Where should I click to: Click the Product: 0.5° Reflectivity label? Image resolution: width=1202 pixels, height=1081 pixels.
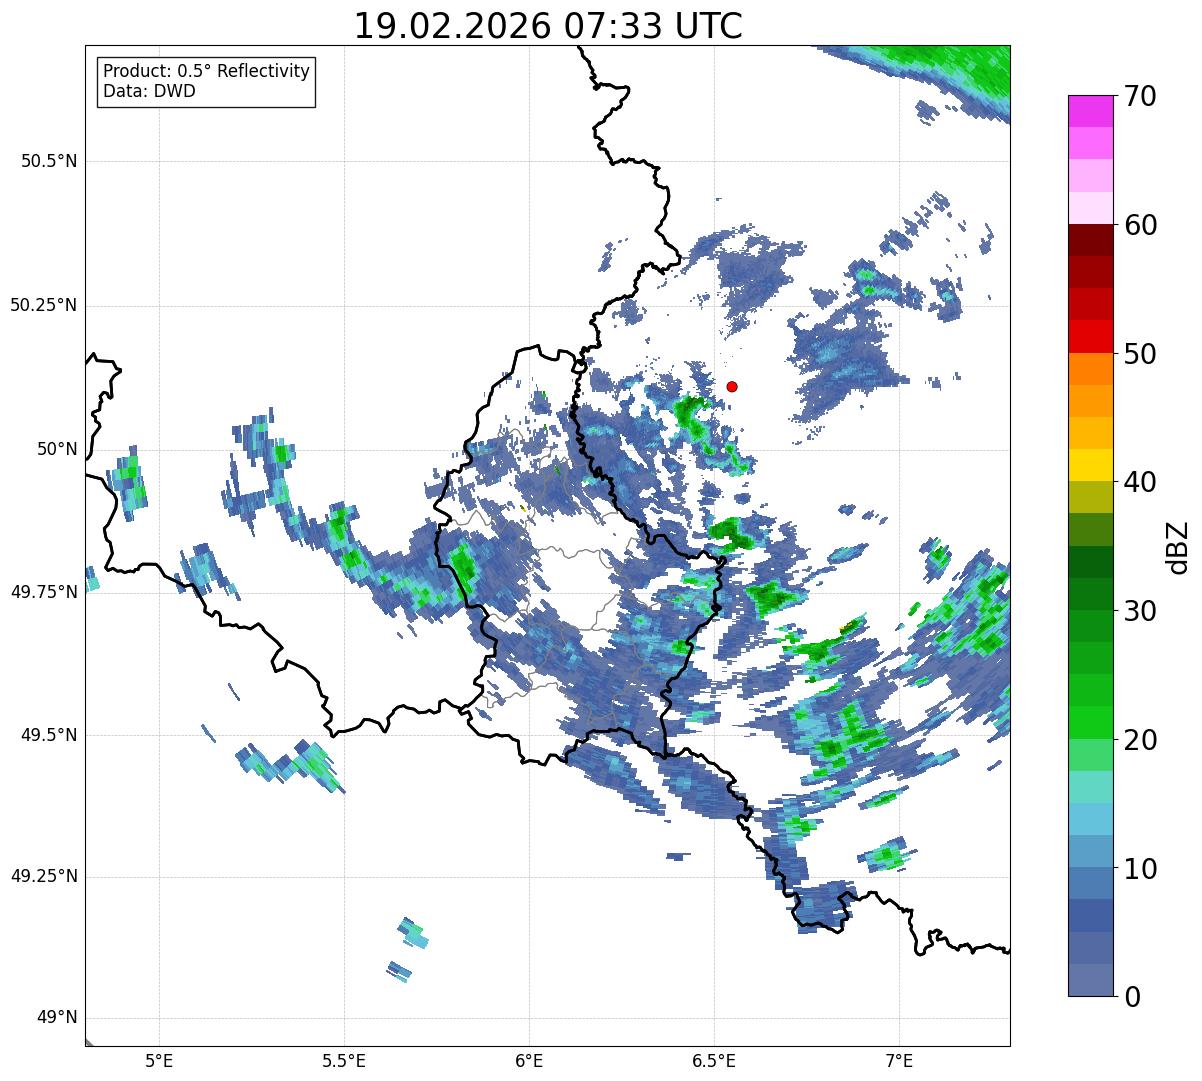click(206, 72)
